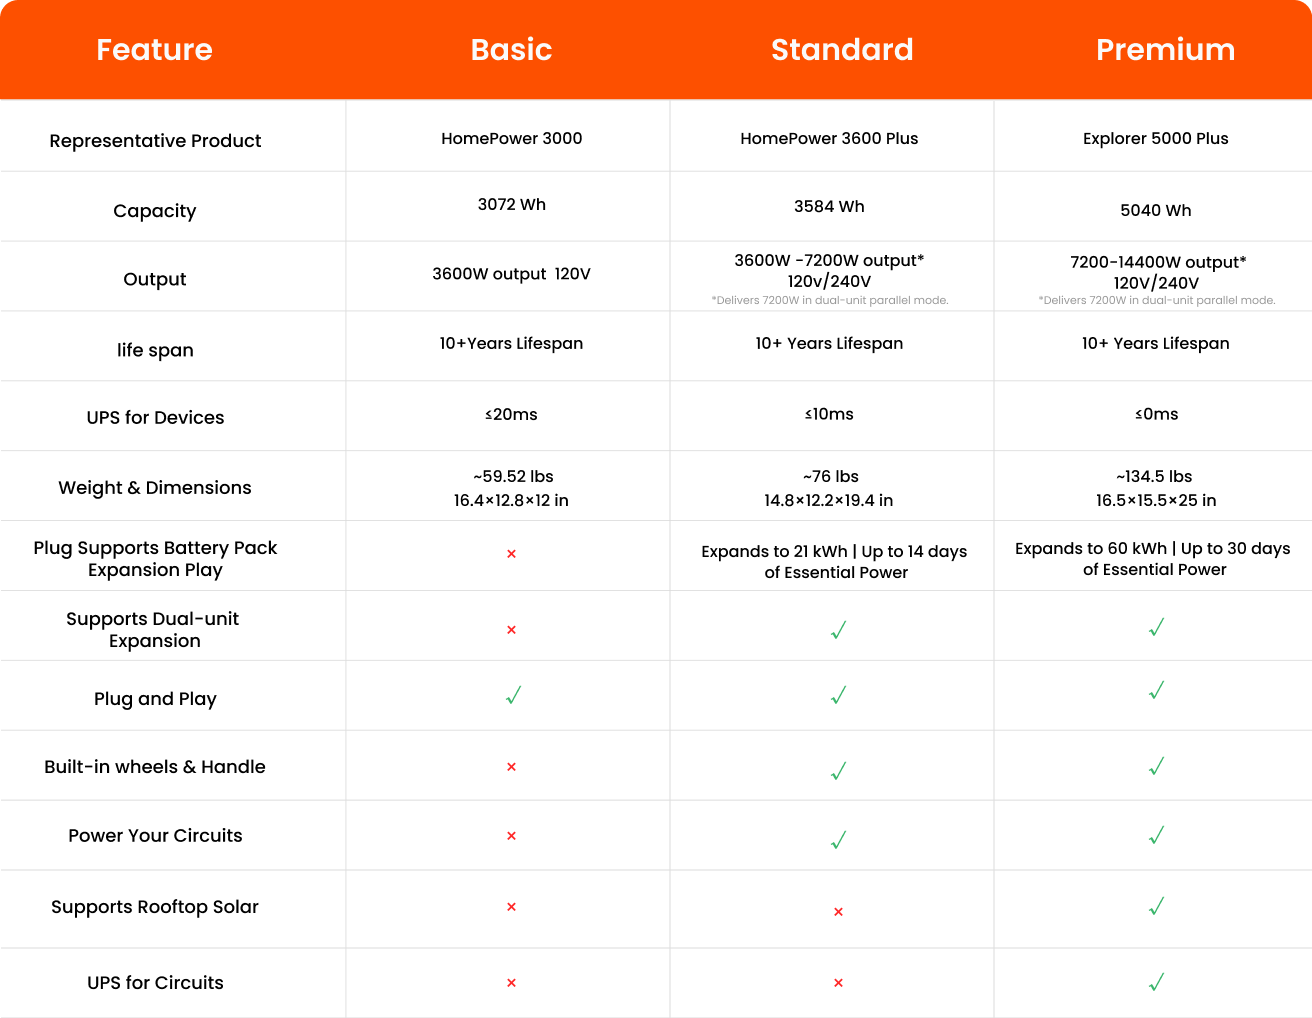Click Standard checkmark for Supports Dual-unit Expansion
Screen dimensions: 1312x1018
838,630
